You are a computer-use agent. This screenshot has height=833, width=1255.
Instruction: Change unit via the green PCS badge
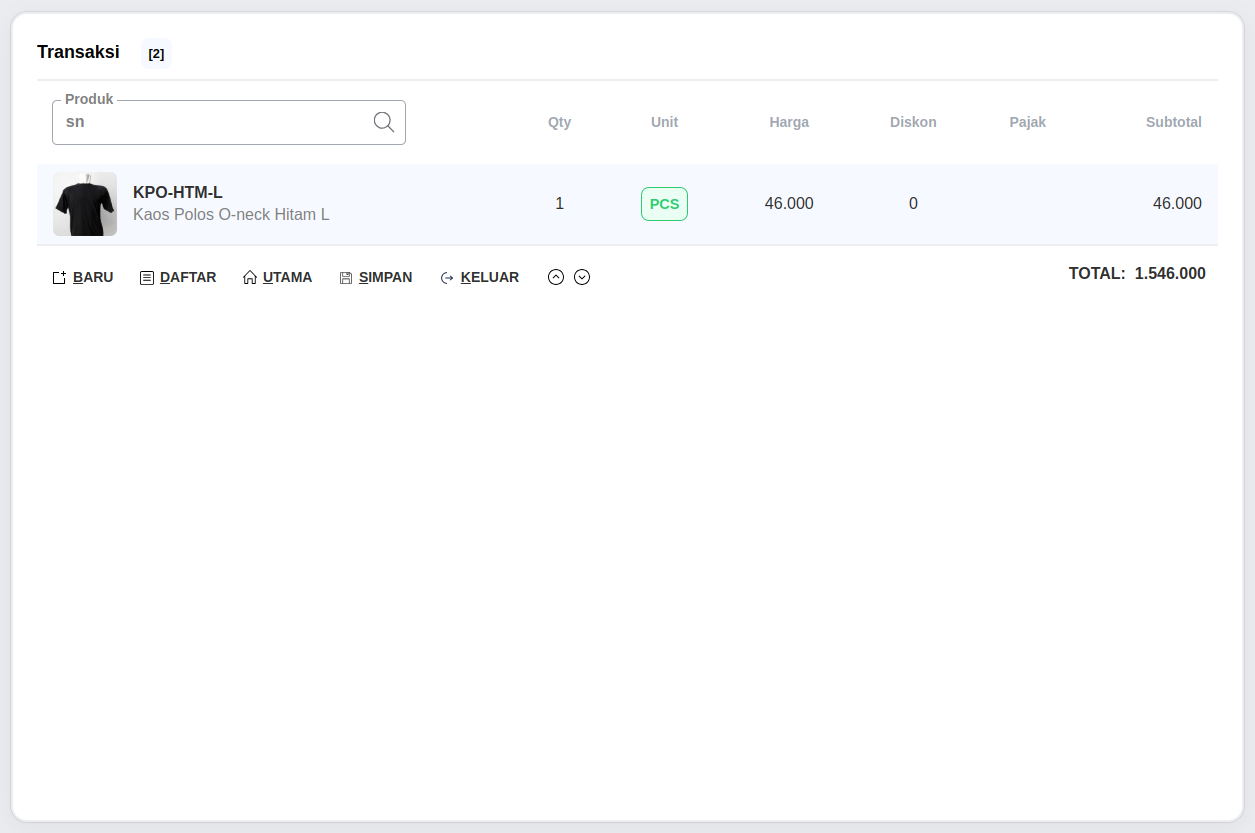click(x=664, y=204)
